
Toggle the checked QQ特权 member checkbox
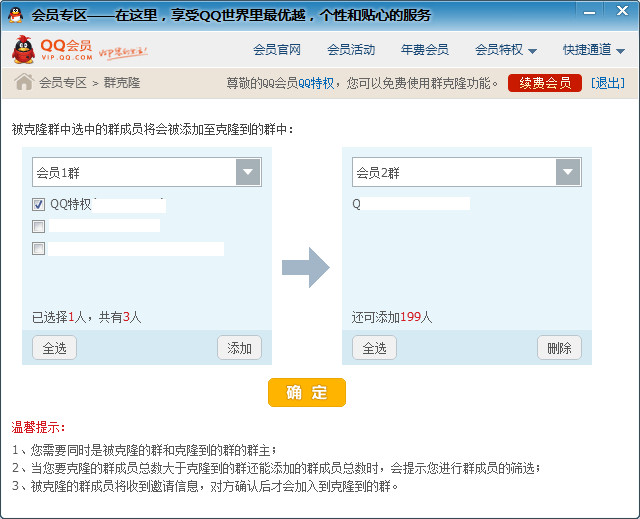point(39,204)
